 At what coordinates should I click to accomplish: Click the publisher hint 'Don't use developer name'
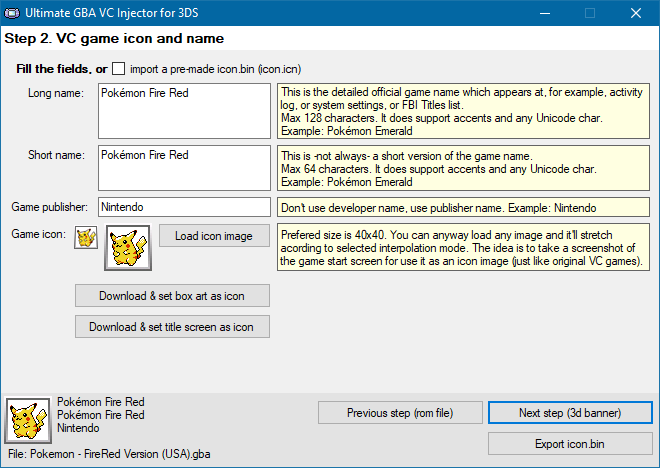point(463,207)
